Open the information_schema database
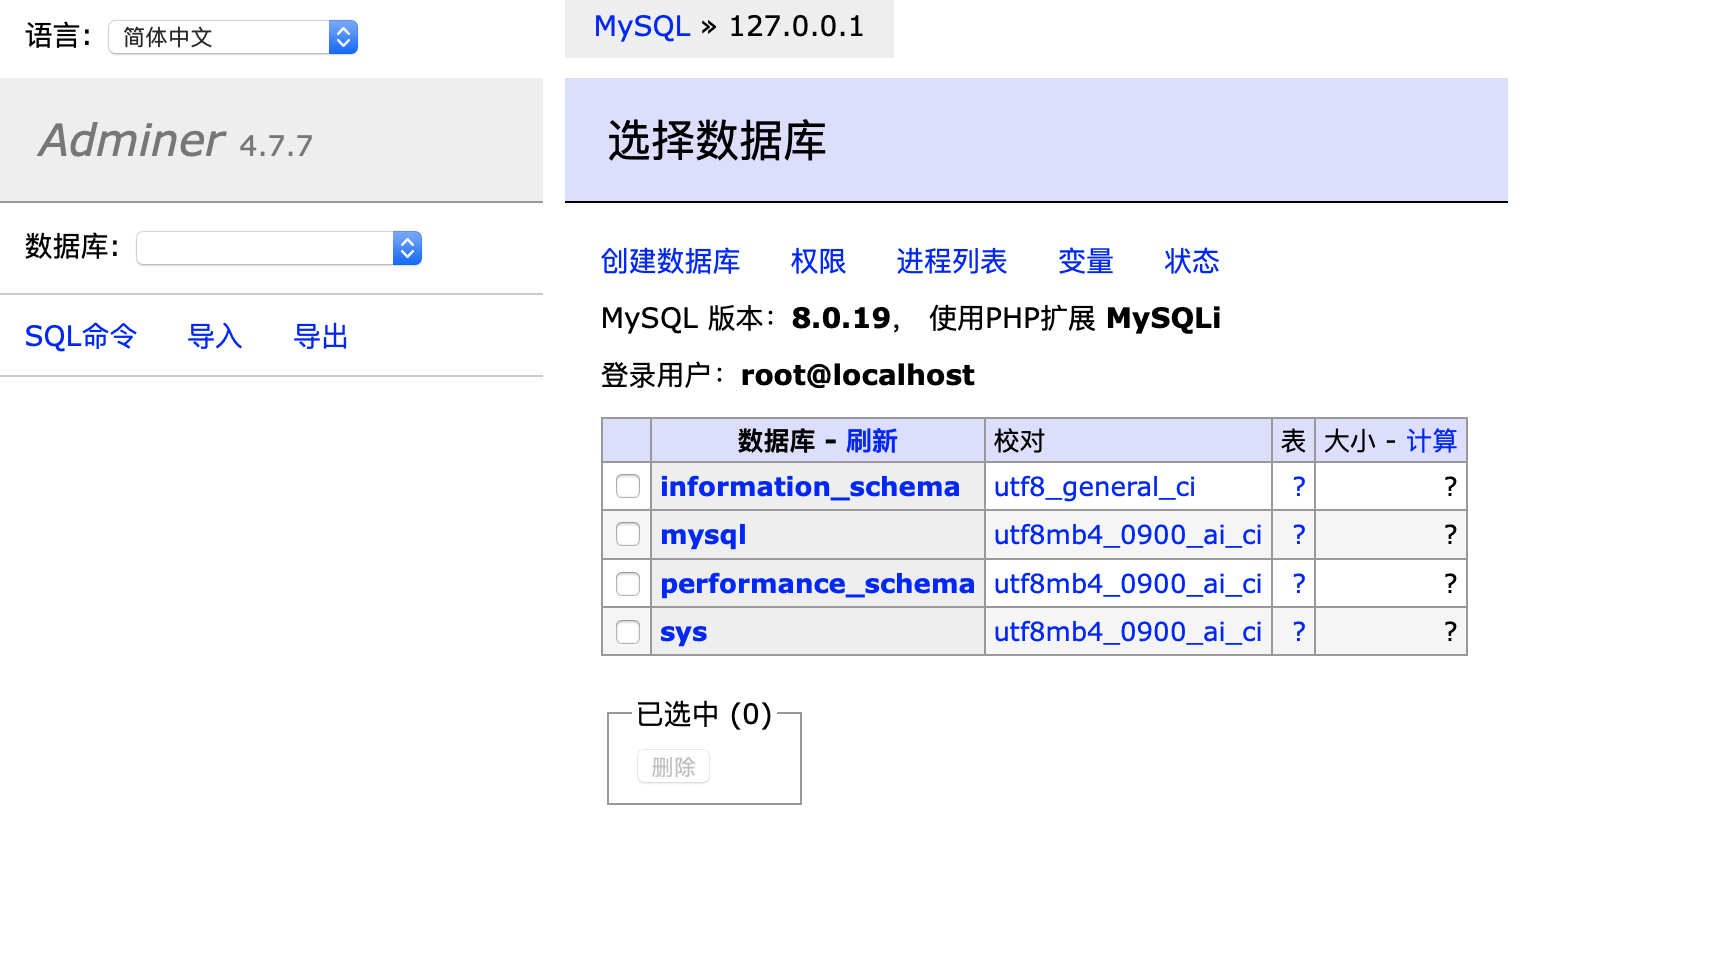The width and height of the screenshot is (1732, 970). pyautogui.click(x=810, y=486)
